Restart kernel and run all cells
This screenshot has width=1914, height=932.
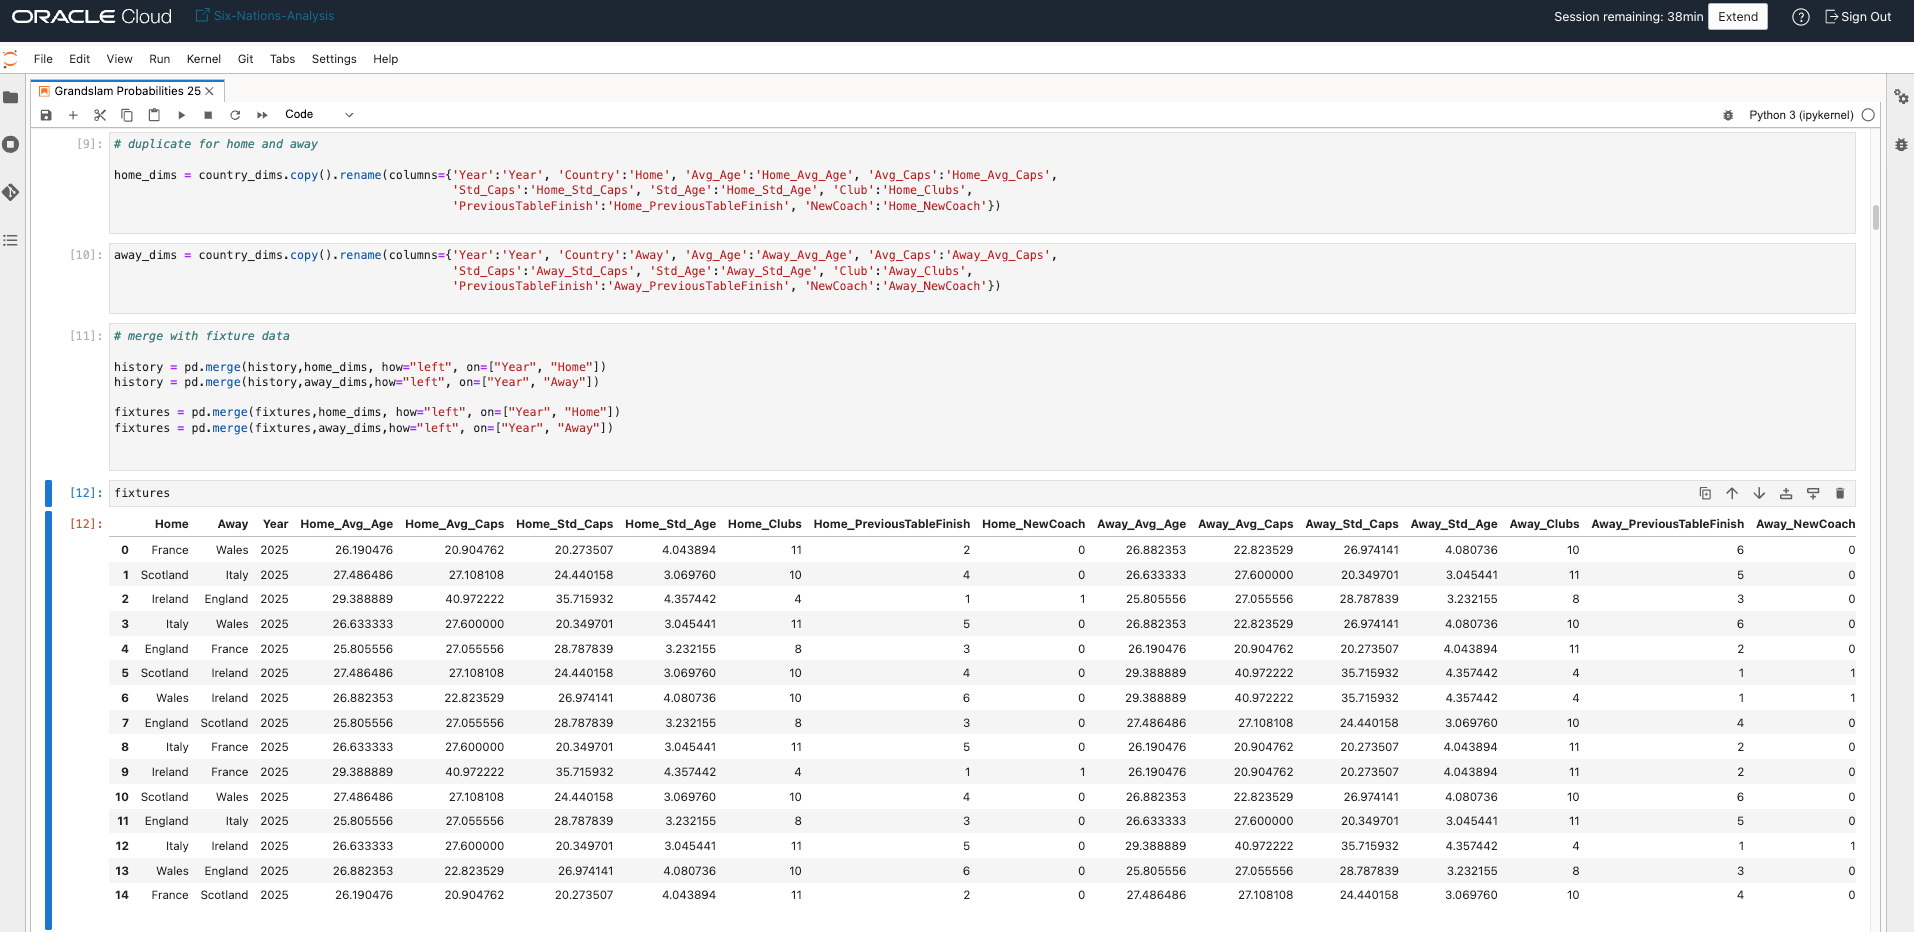point(262,115)
